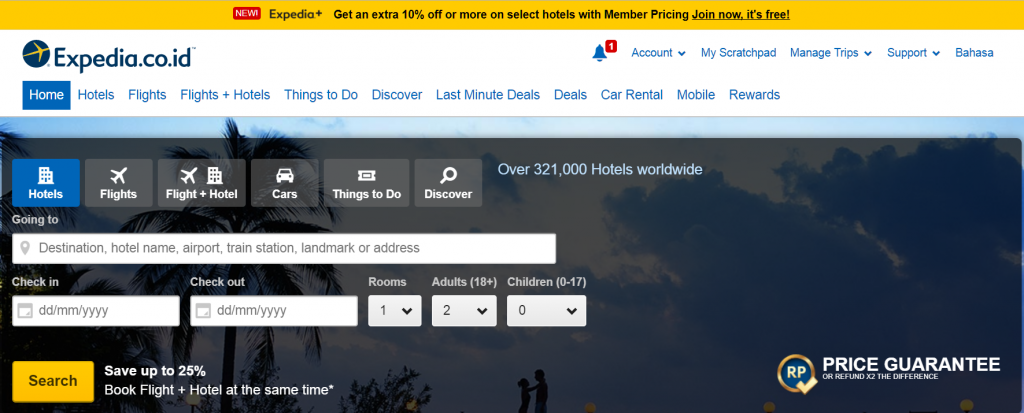Image resolution: width=1024 pixels, height=413 pixels.
Task: Open the Rooms count dropdown
Action: [x=394, y=310]
